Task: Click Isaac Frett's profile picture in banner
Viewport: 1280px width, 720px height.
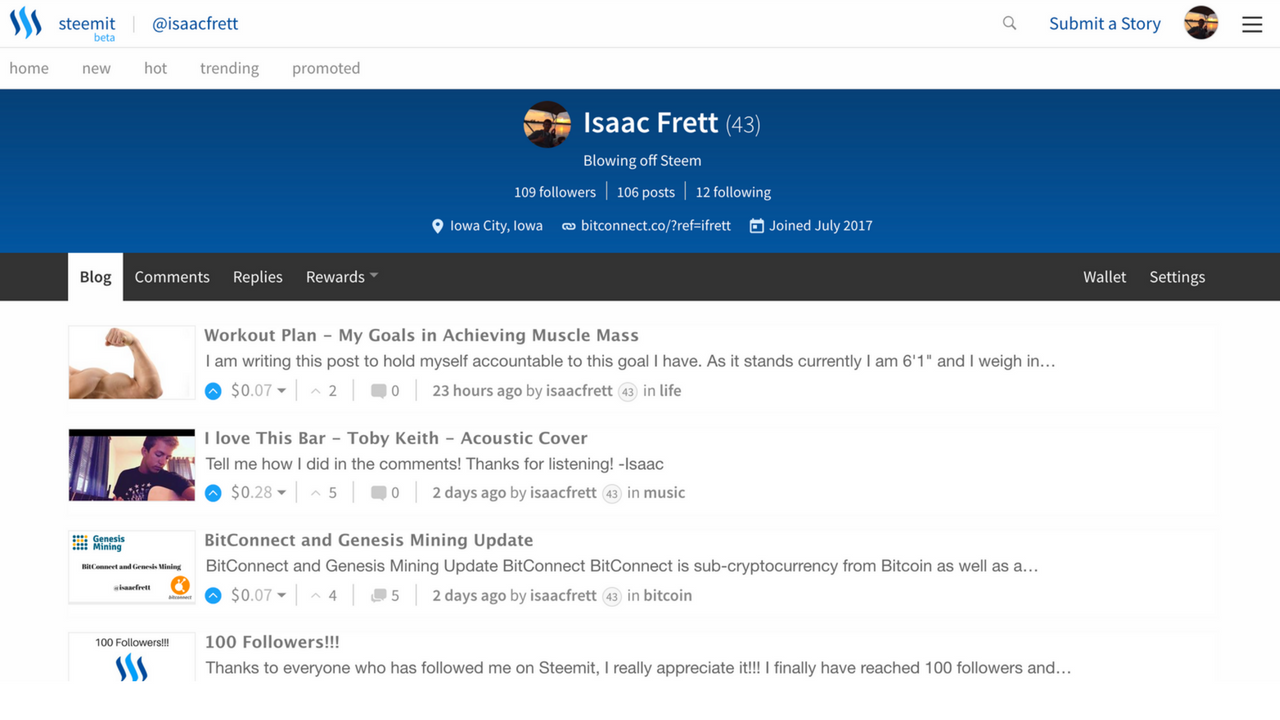Action: (x=547, y=124)
